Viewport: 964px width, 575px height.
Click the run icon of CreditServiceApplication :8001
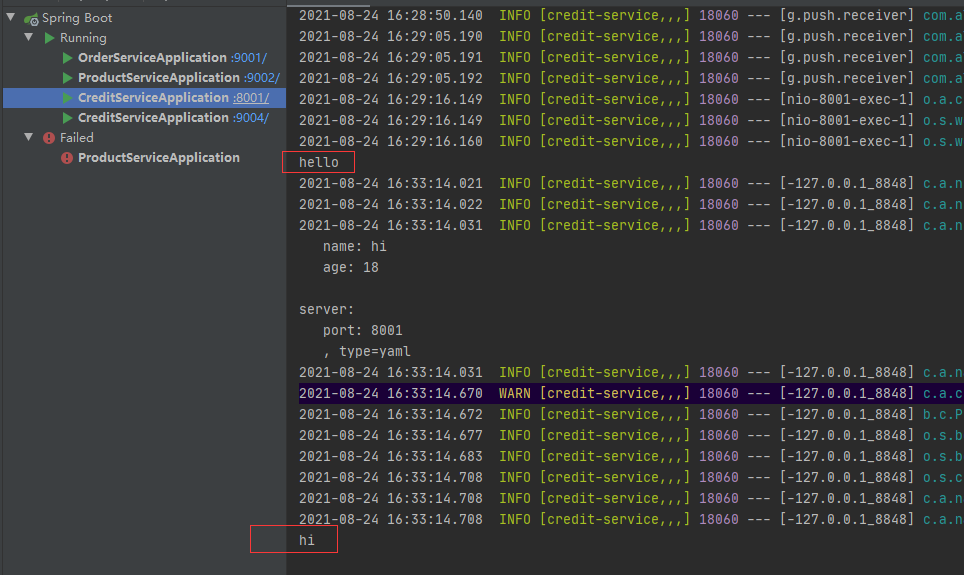click(68, 98)
